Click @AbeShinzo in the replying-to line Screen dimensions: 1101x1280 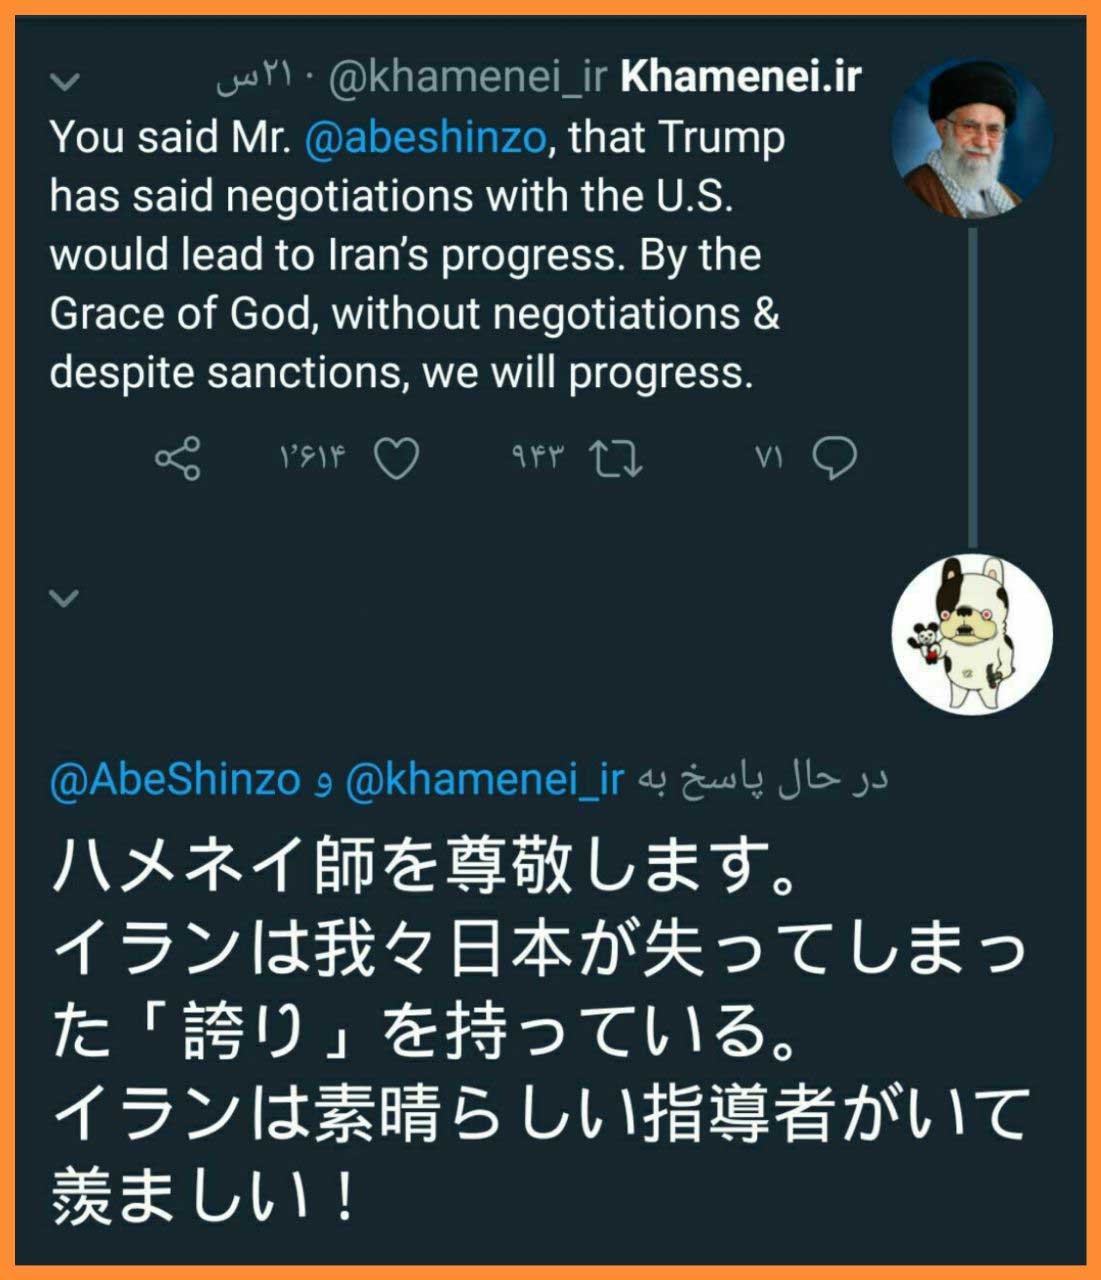(175, 780)
